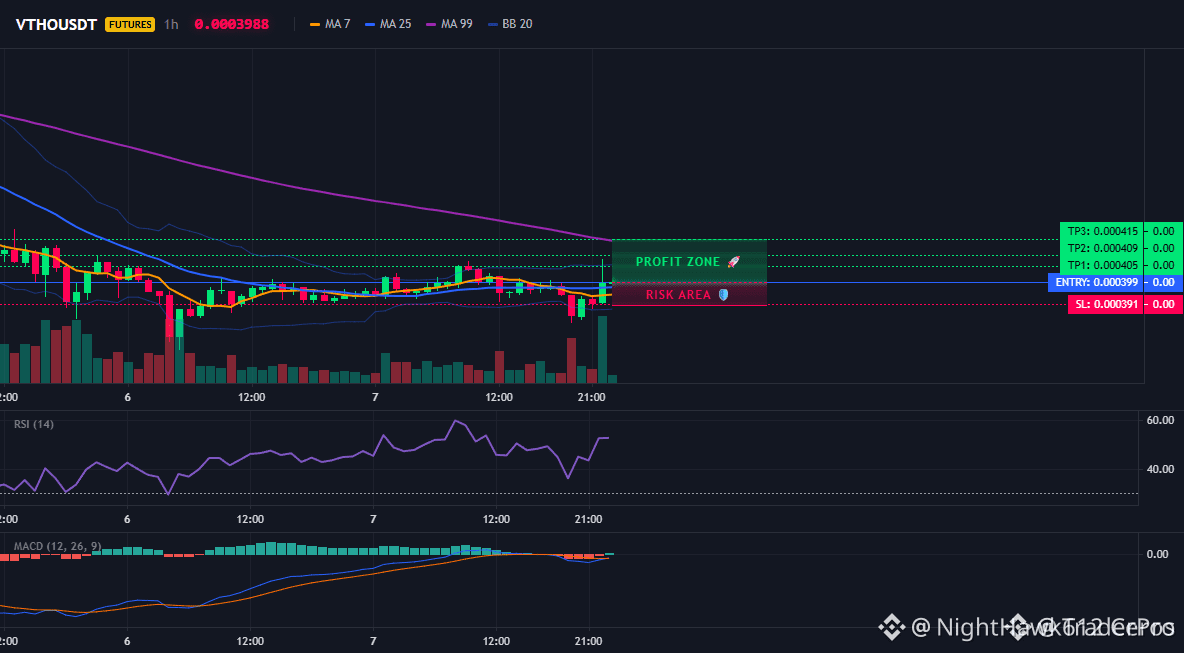Click the rocket icon in profit zone
The image size is (1184, 653).
tap(733, 261)
